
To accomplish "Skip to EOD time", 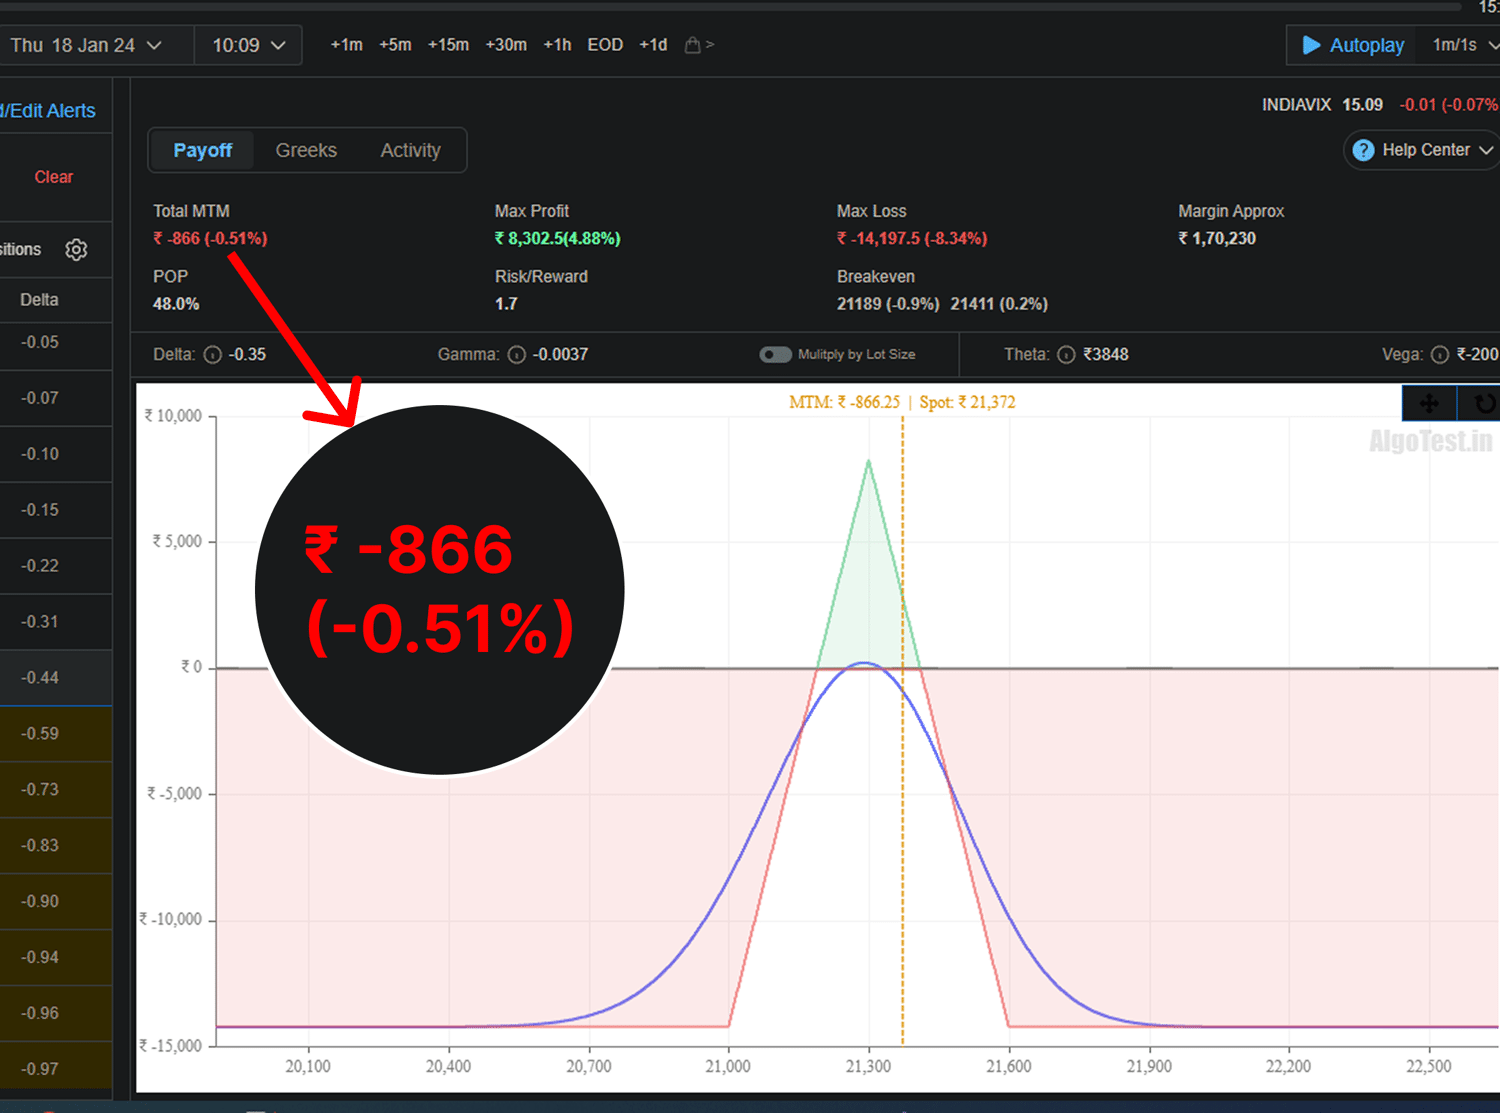I will tap(605, 45).
